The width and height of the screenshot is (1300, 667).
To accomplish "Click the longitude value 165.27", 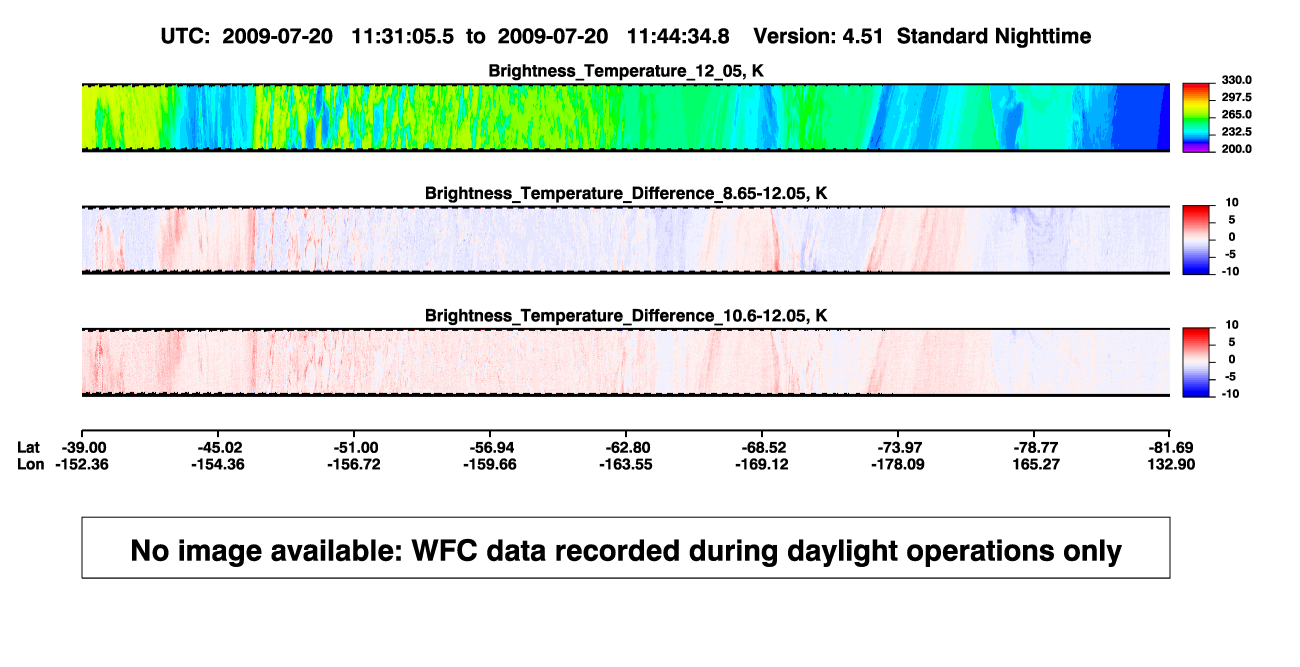I will pyautogui.click(x=1036, y=464).
